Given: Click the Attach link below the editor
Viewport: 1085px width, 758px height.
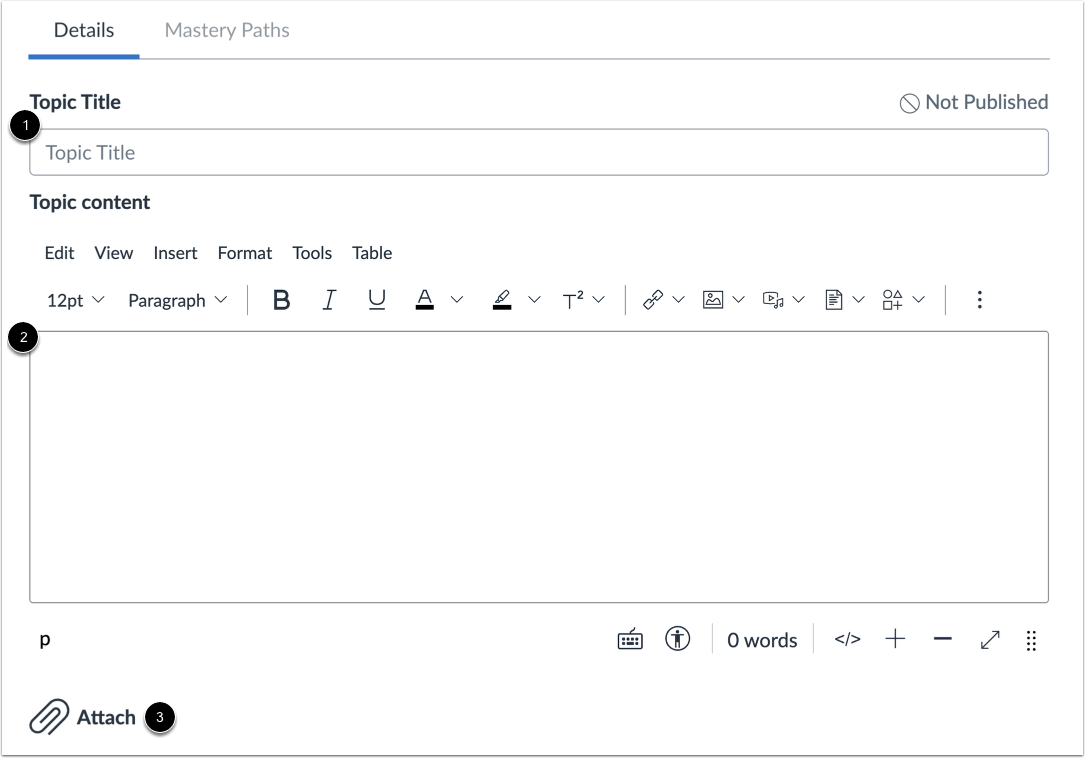Looking at the screenshot, I should tap(107, 717).
